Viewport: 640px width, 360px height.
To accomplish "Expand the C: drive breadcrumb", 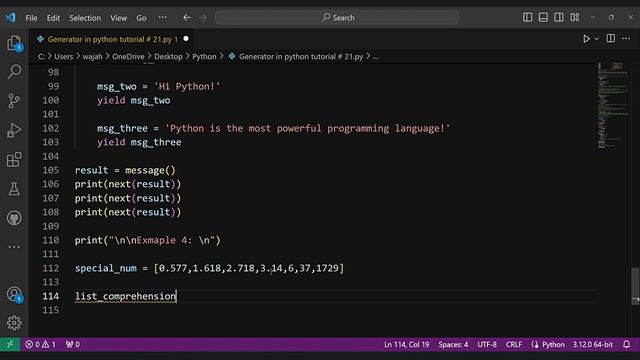I will point(41,57).
